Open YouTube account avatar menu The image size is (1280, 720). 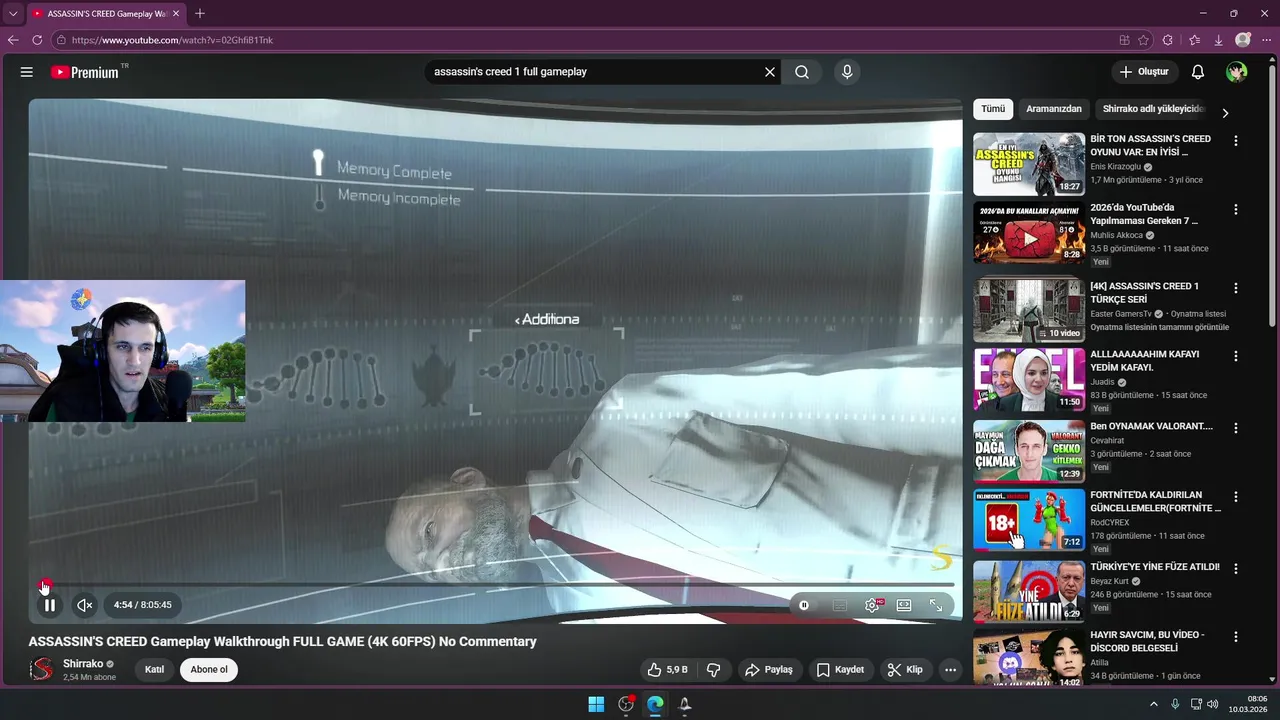tap(1237, 72)
